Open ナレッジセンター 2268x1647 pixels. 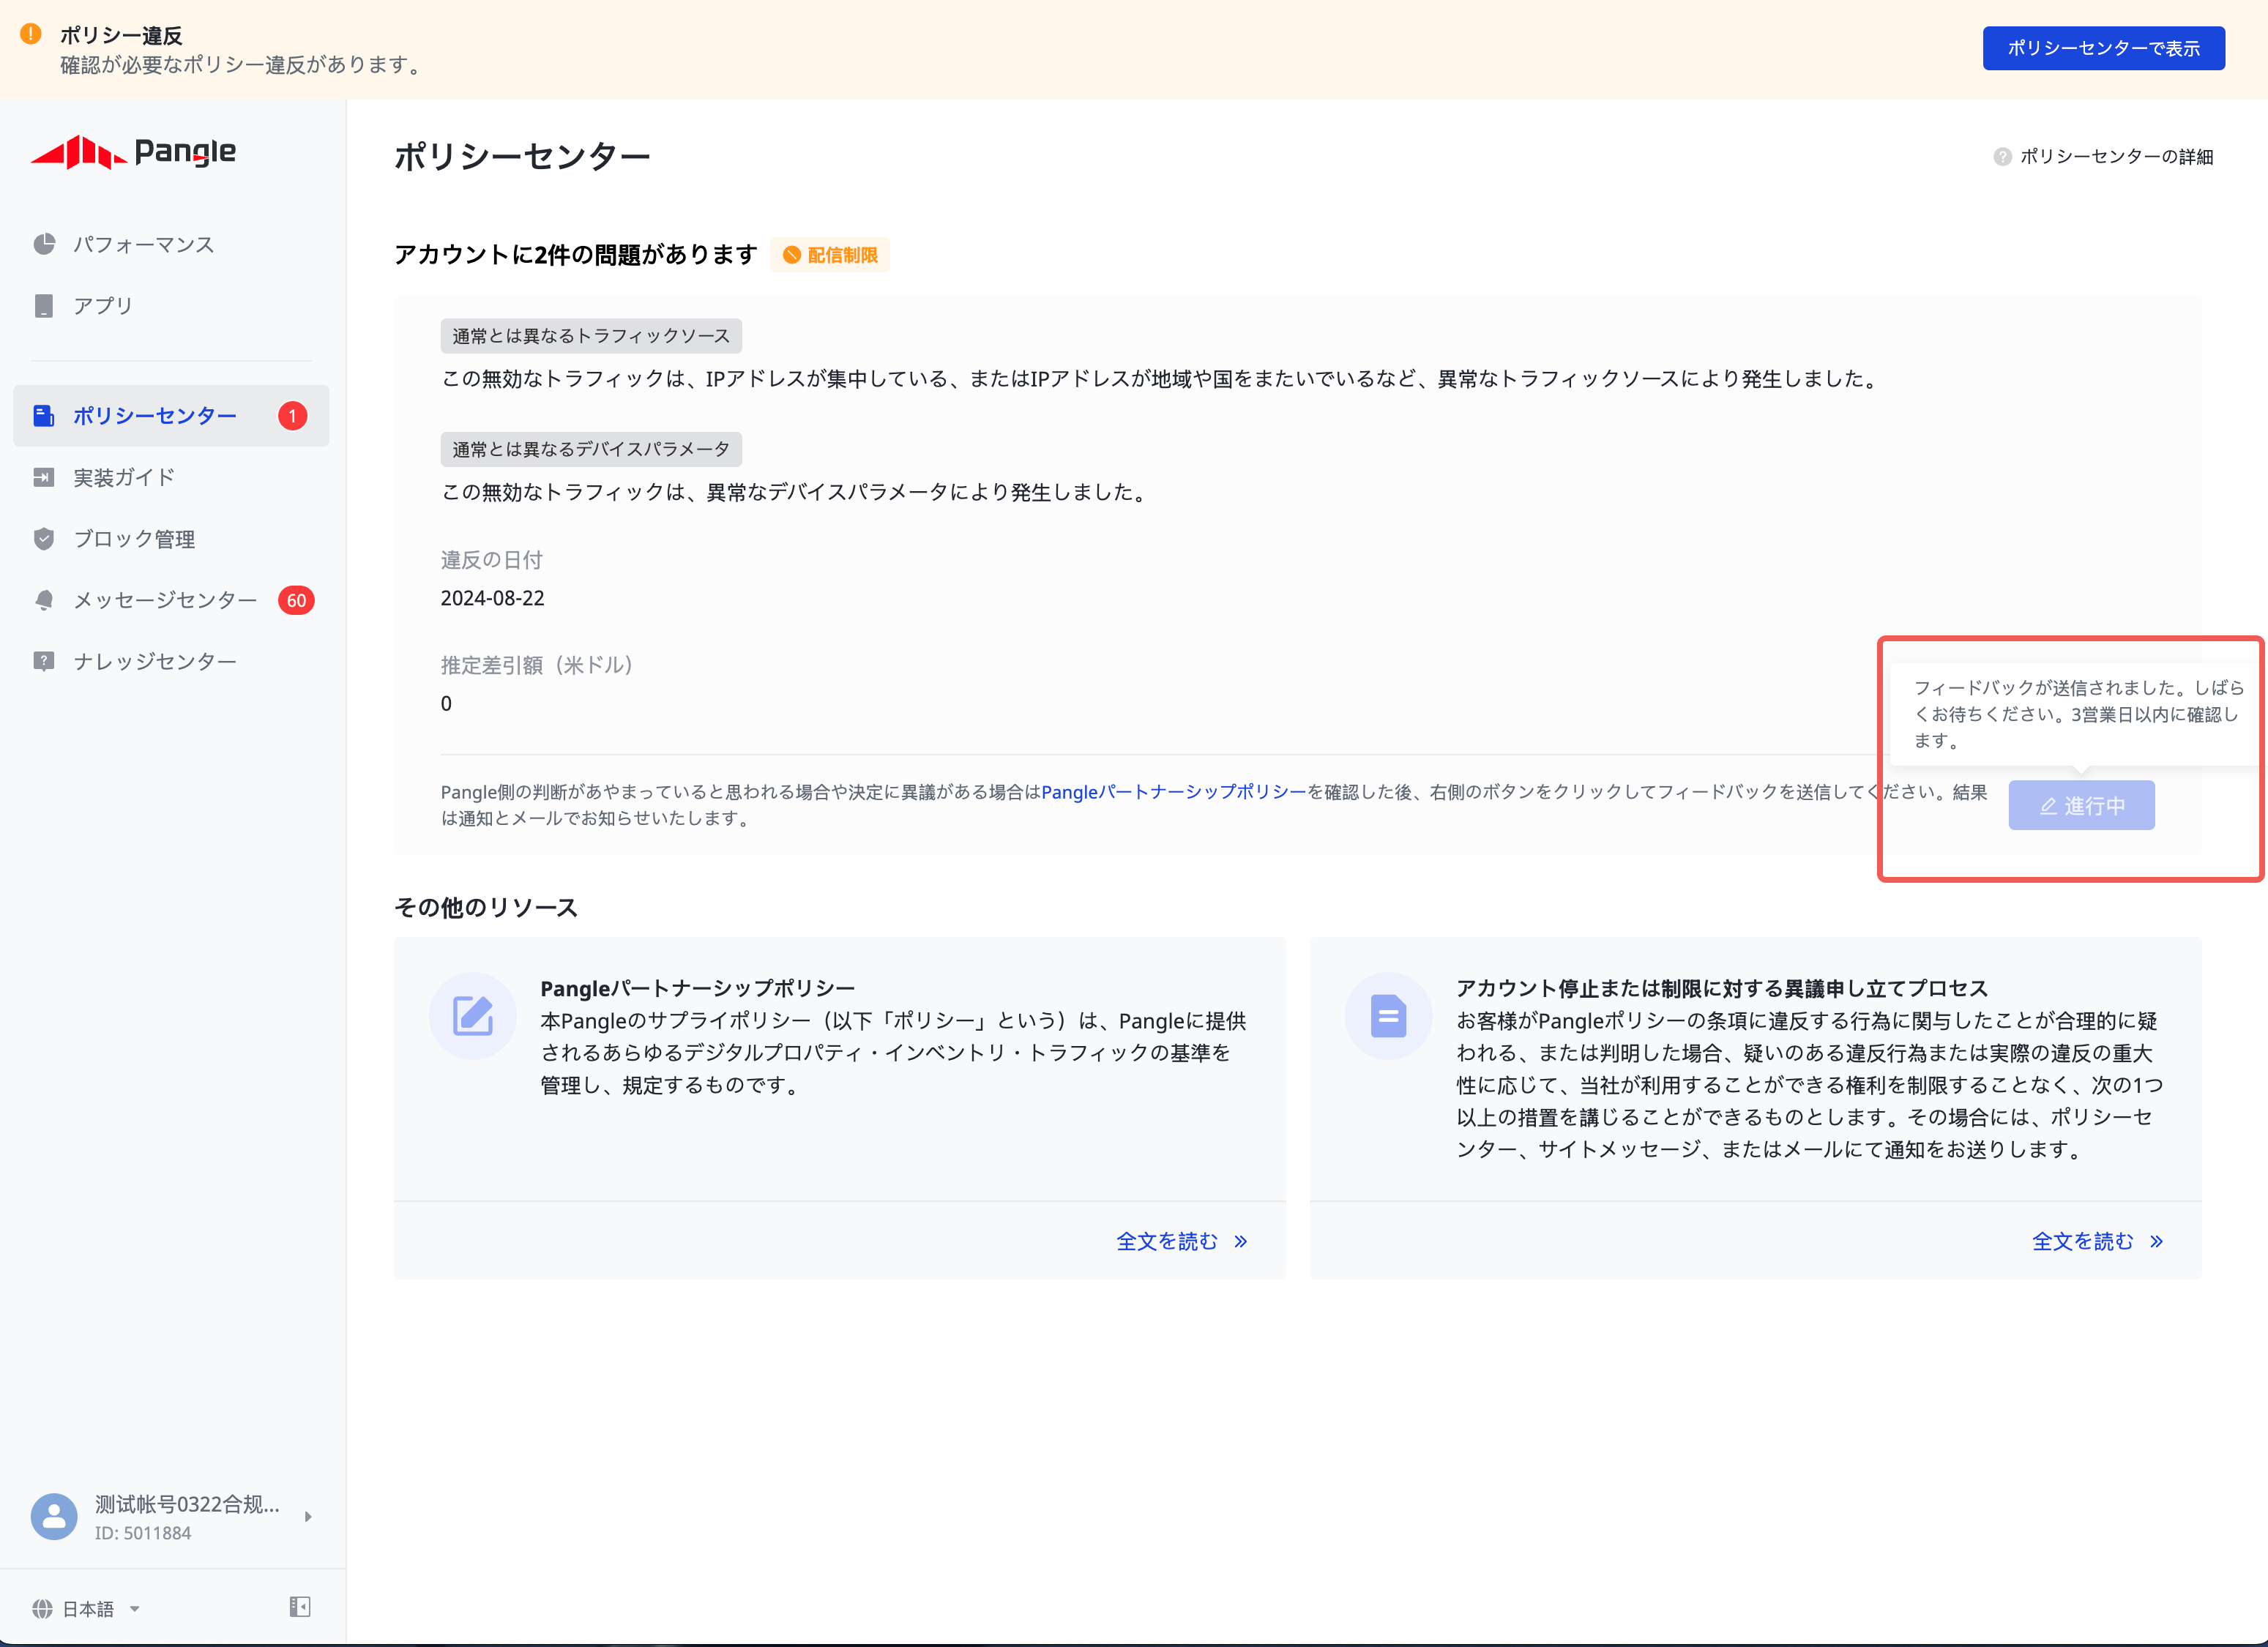pos(171,662)
